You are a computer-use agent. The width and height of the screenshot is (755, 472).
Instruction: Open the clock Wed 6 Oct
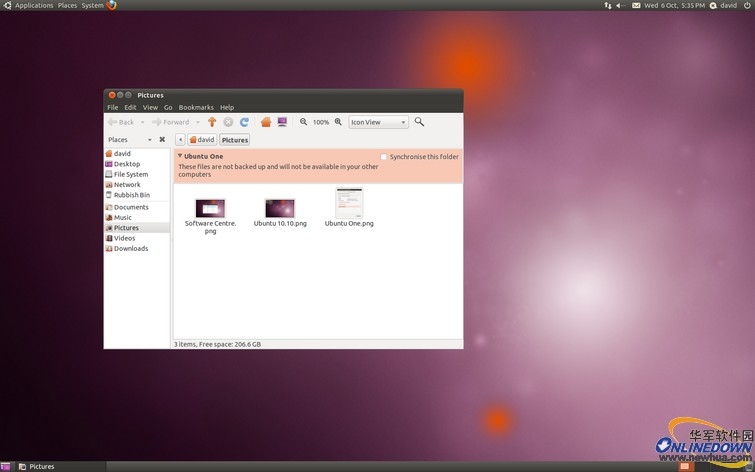[675, 5]
